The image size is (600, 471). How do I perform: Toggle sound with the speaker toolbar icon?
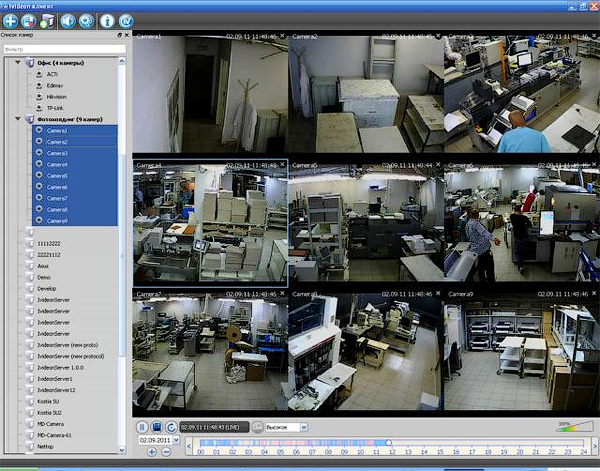point(68,19)
